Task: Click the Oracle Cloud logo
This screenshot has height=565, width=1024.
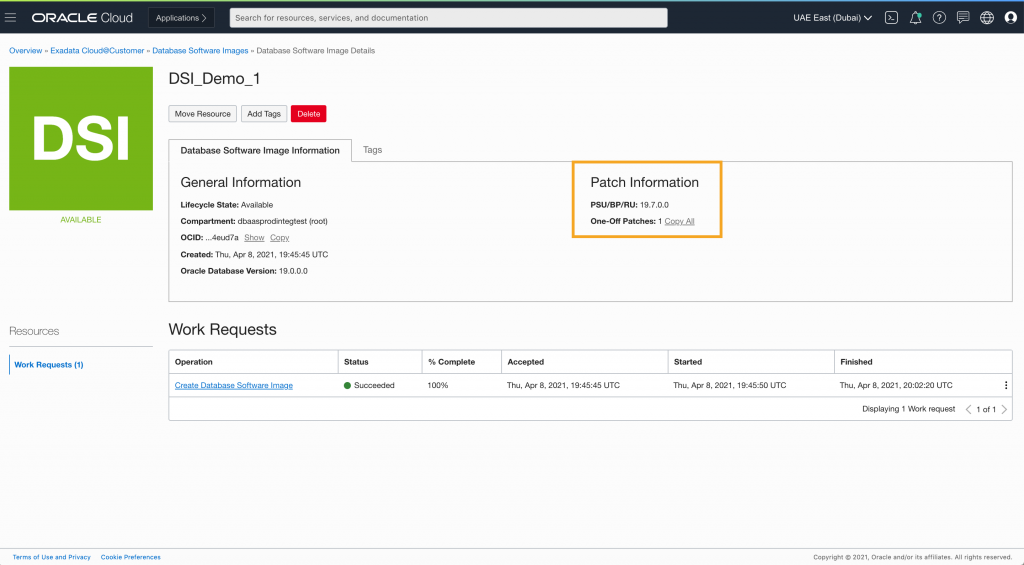Action: coord(82,18)
